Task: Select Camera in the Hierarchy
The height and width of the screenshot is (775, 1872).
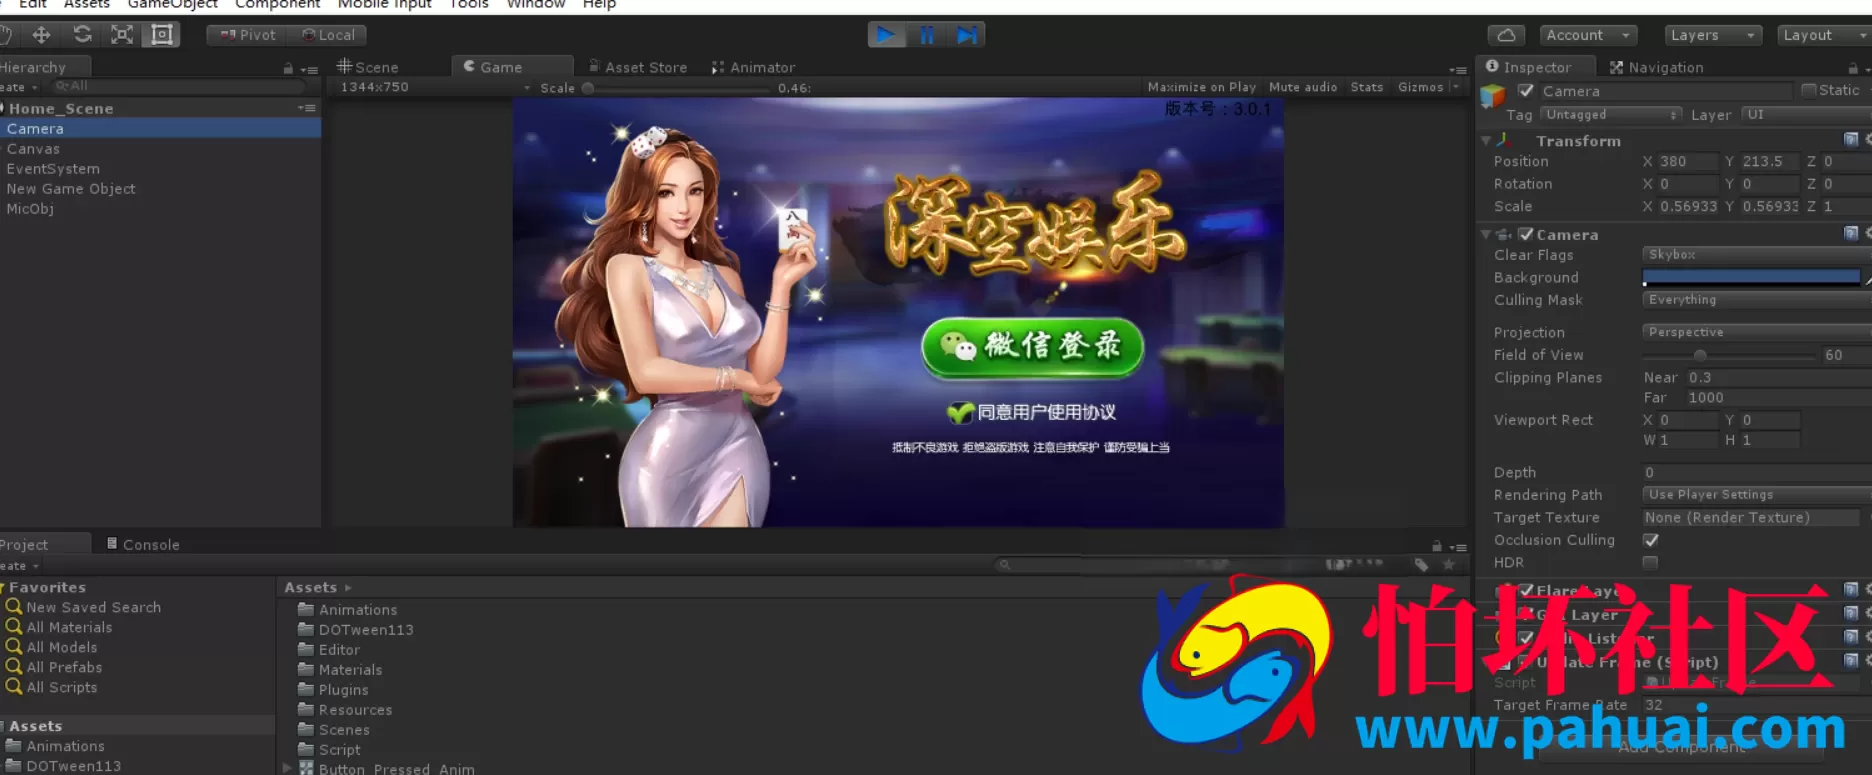Action: tap(160, 128)
